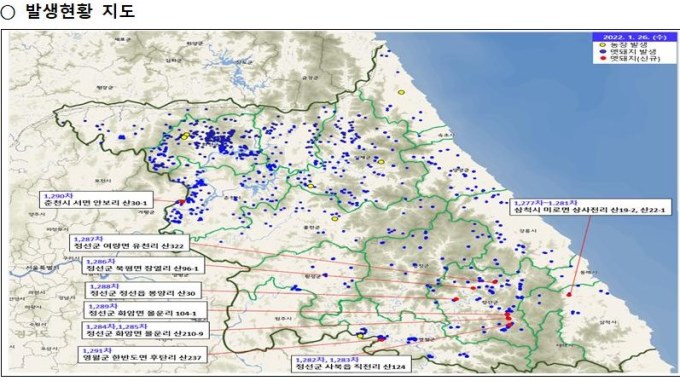Click the 1,289차 정선군 화암면 몰운리 104-1 label
The image size is (680, 381).
[x=145, y=310]
